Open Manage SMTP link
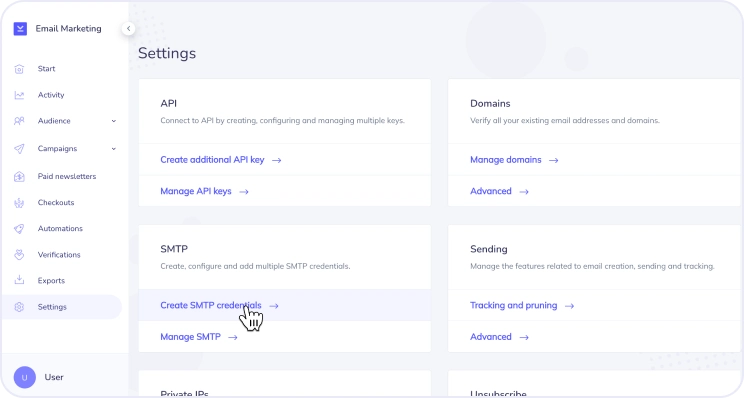Image resolution: width=744 pixels, height=398 pixels. tap(190, 337)
